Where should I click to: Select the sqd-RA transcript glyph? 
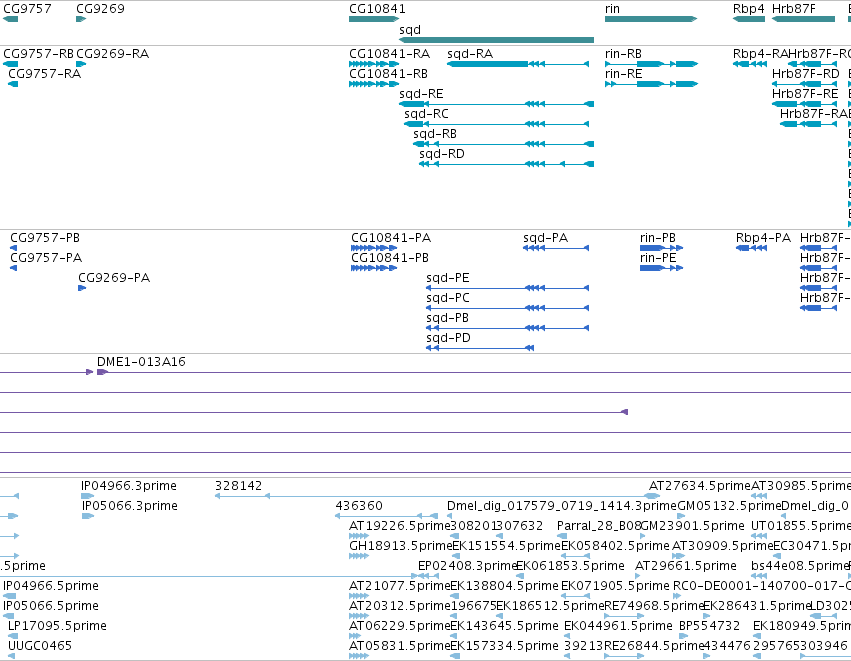click(518, 64)
